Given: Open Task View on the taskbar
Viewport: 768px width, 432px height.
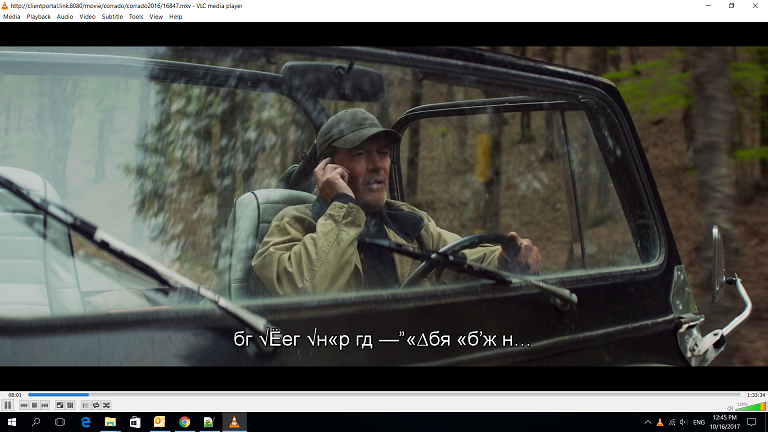Looking at the screenshot, I should [x=60, y=422].
